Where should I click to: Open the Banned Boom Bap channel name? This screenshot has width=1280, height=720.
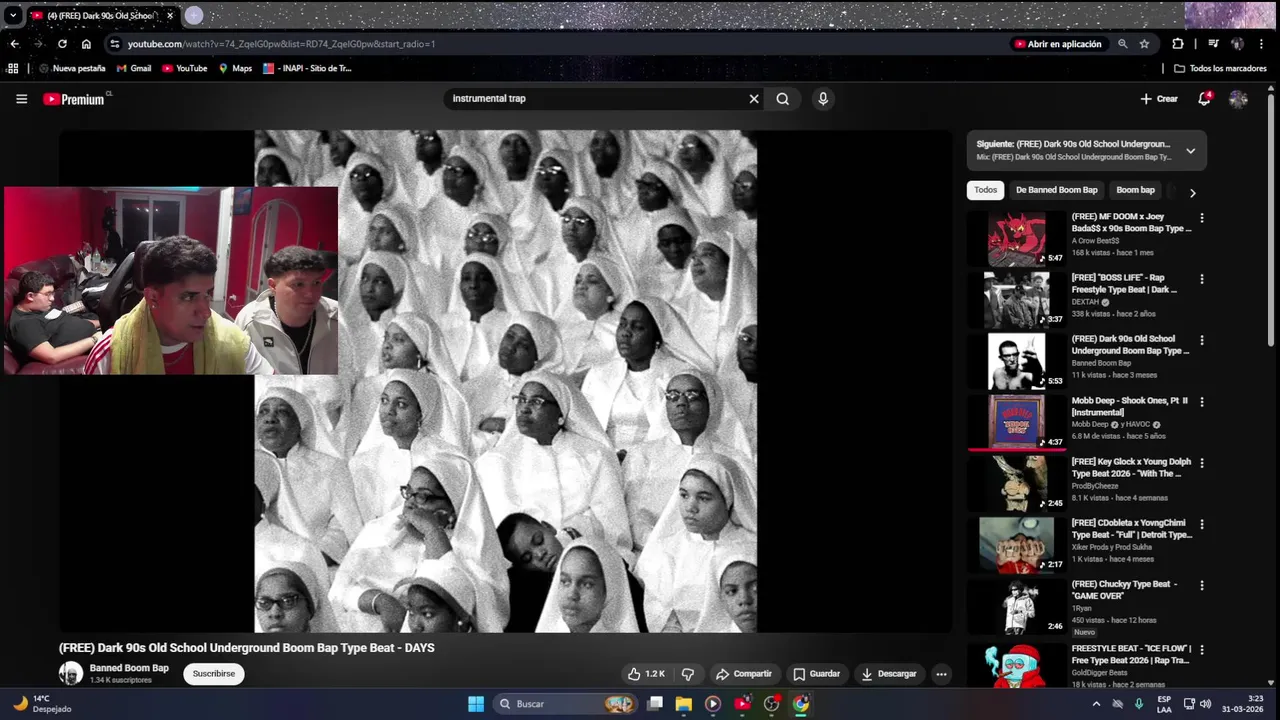129,668
